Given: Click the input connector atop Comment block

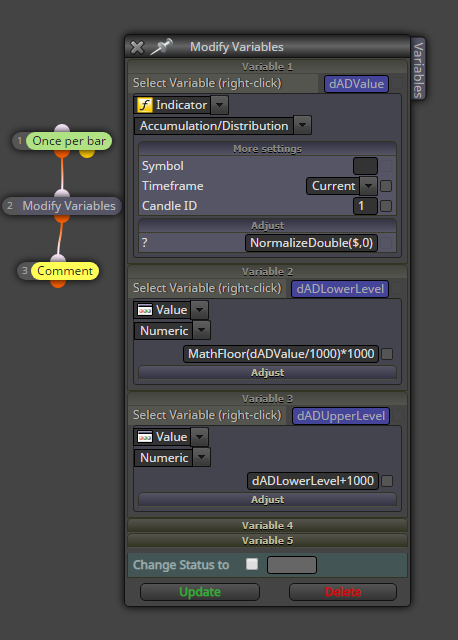Looking at the screenshot, I should (58, 258).
